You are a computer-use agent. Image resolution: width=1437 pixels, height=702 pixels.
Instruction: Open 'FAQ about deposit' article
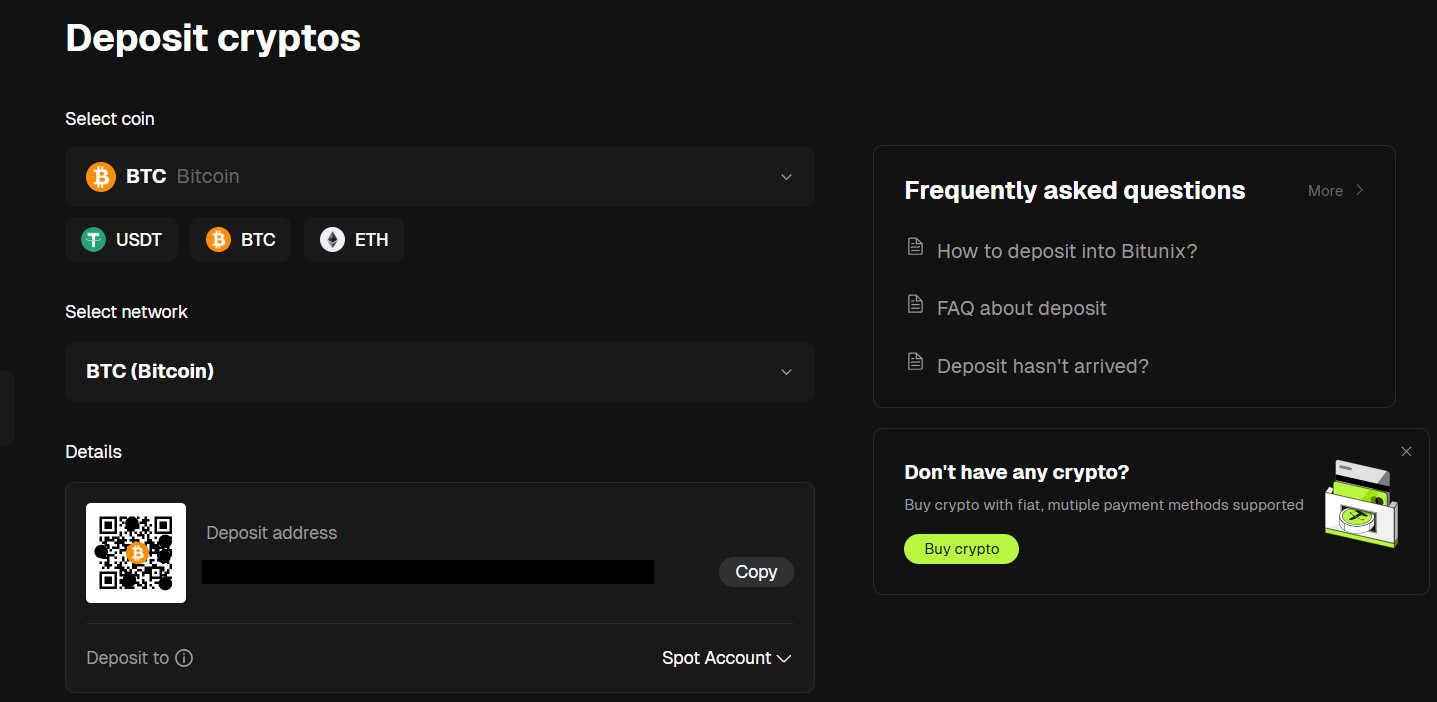[x=1021, y=309]
